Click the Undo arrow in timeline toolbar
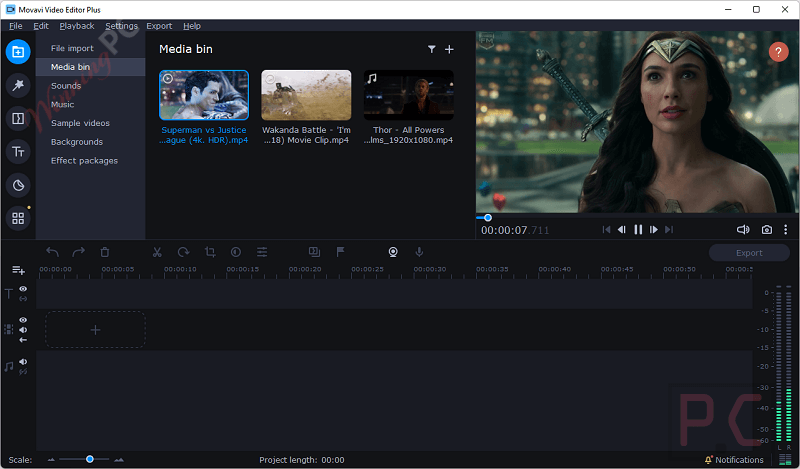Viewport: 800px width, 469px height. coord(53,252)
